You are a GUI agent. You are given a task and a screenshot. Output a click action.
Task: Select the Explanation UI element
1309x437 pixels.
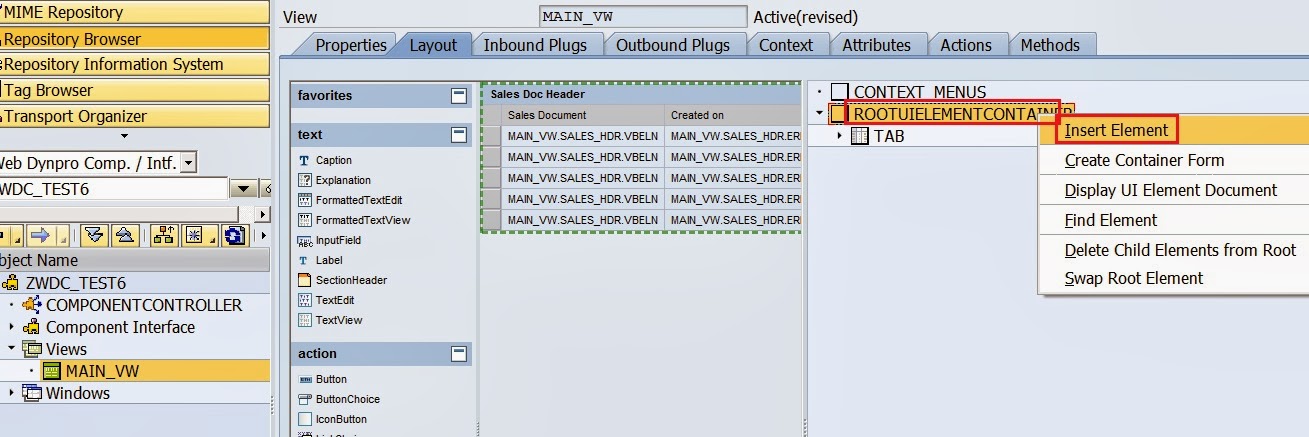click(x=343, y=180)
